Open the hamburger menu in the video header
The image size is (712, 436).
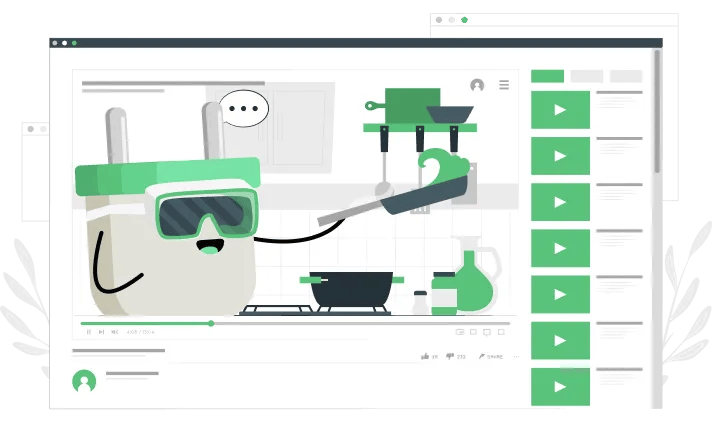point(504,84)
